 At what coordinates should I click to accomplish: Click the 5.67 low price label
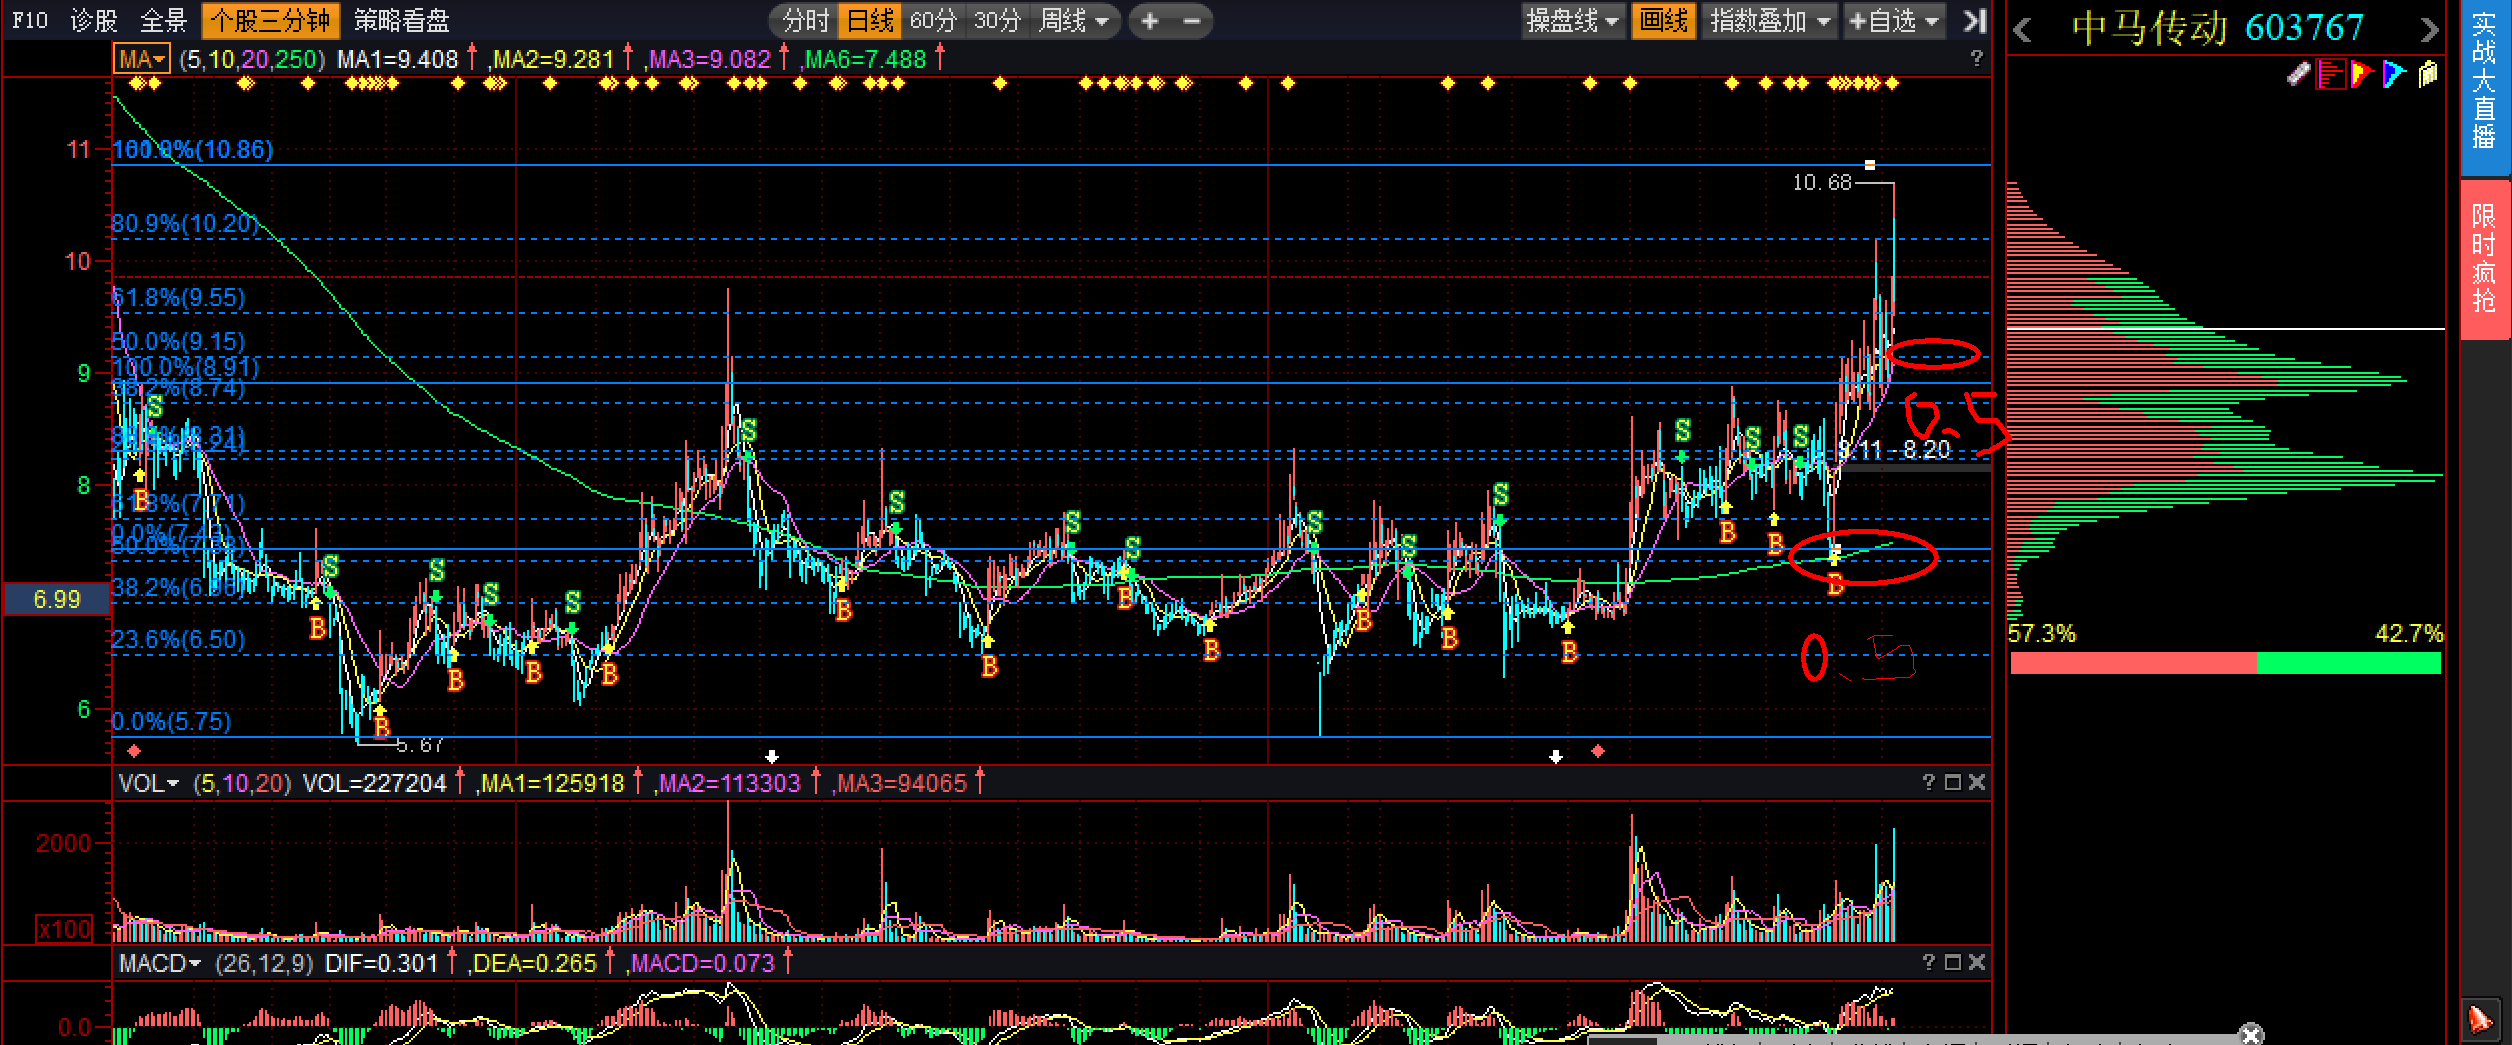coord(419,745)
